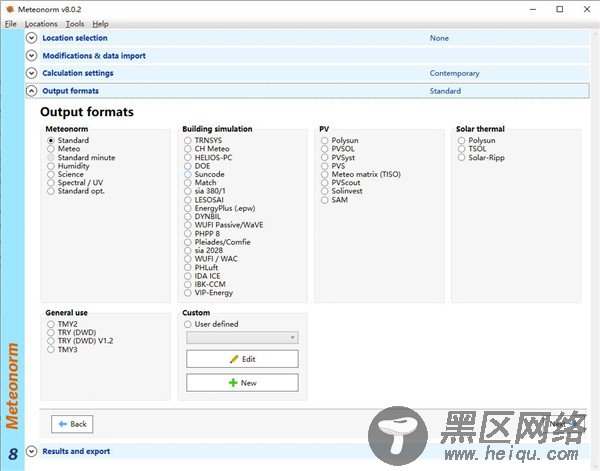
Task: Expand the Calculation settings chevron
Action: (x=31, y=73)
